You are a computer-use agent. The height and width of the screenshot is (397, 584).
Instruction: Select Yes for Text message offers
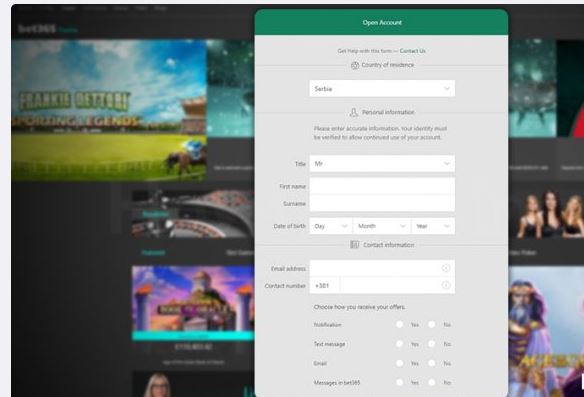coord(399,344)
